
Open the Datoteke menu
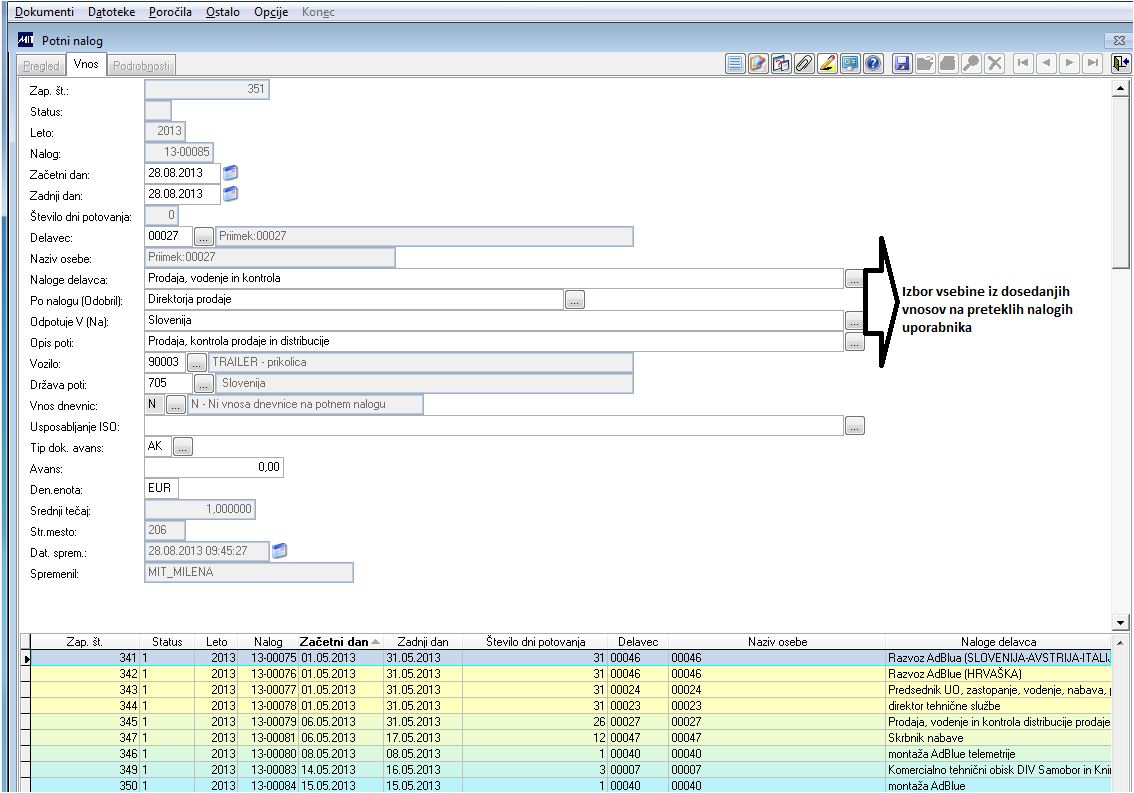click(111, 12)
